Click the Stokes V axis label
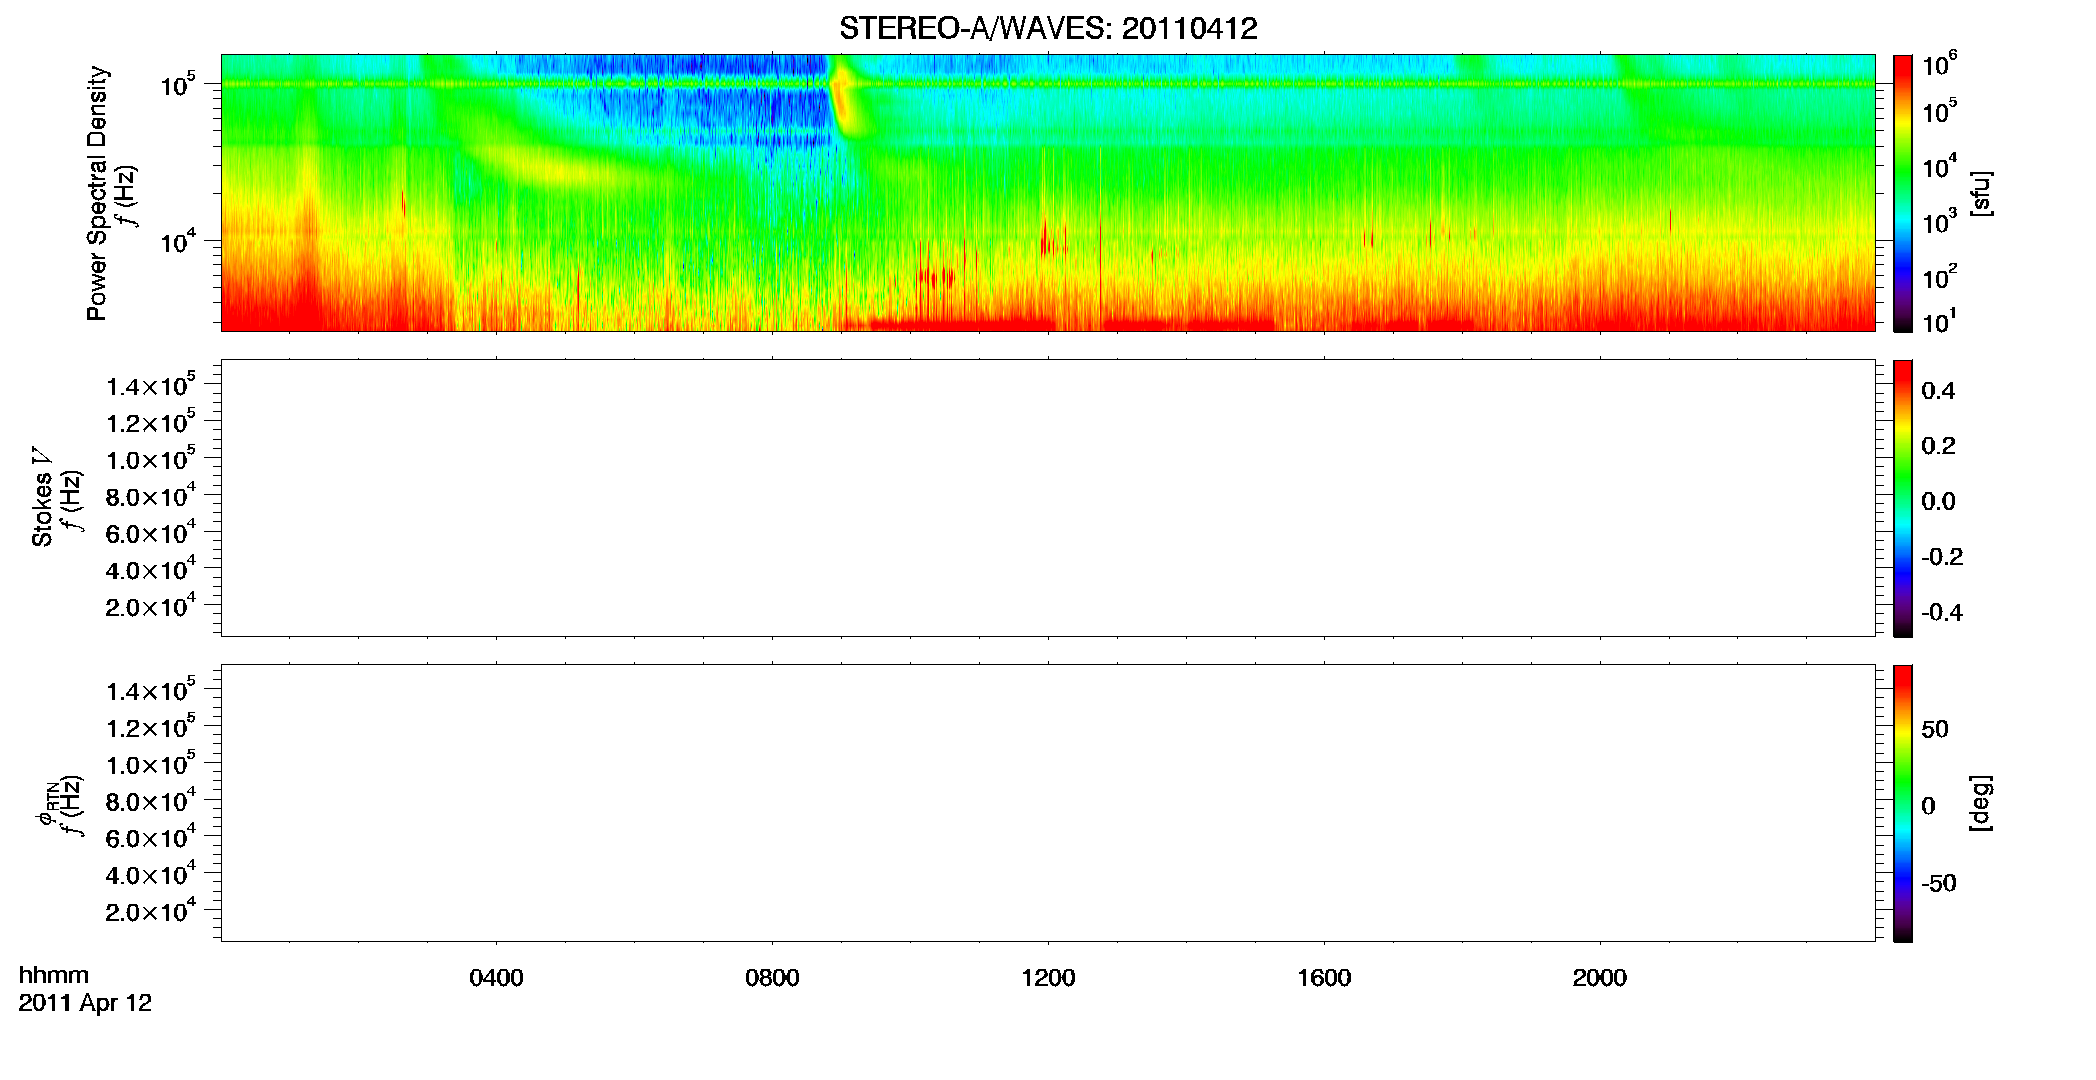 43,497
